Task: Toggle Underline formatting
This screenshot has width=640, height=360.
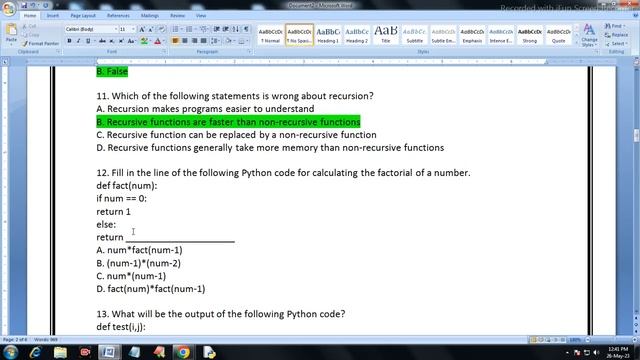Action: point(88,41)
